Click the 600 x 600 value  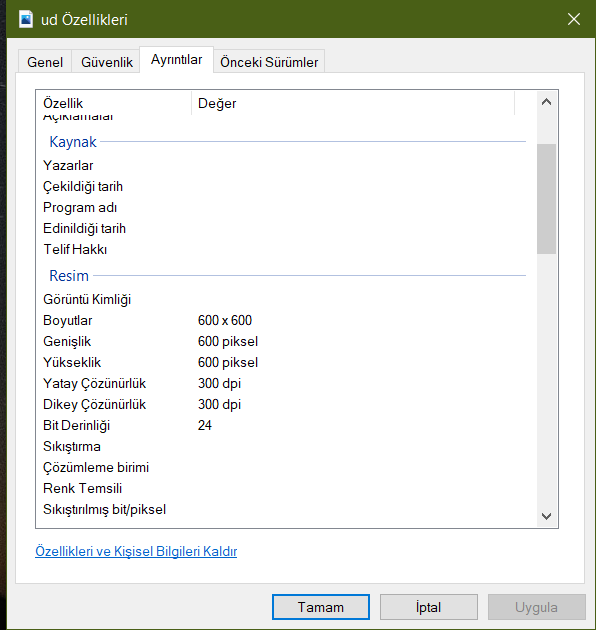225,320
